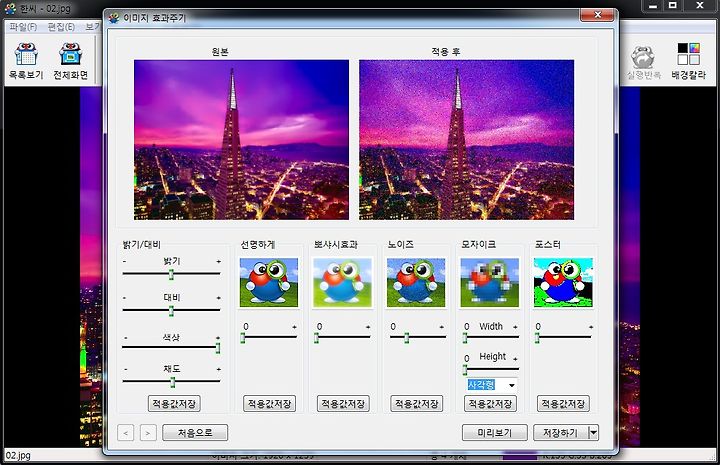Open the 목록보기 list view icon
720x465 pixels.
(x=26, y=61)
